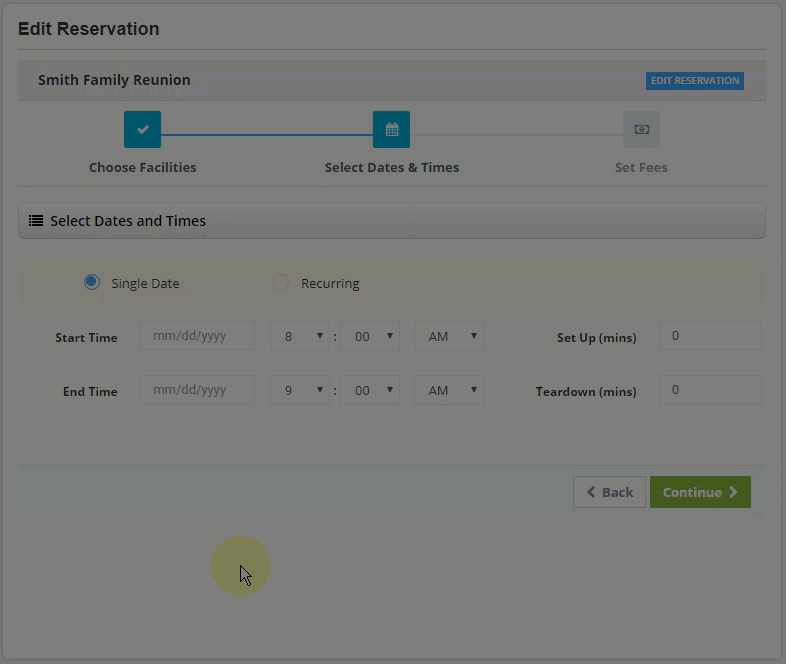Open the End Time minutes dropdown
786x664 pixels.
coord(370,390)
